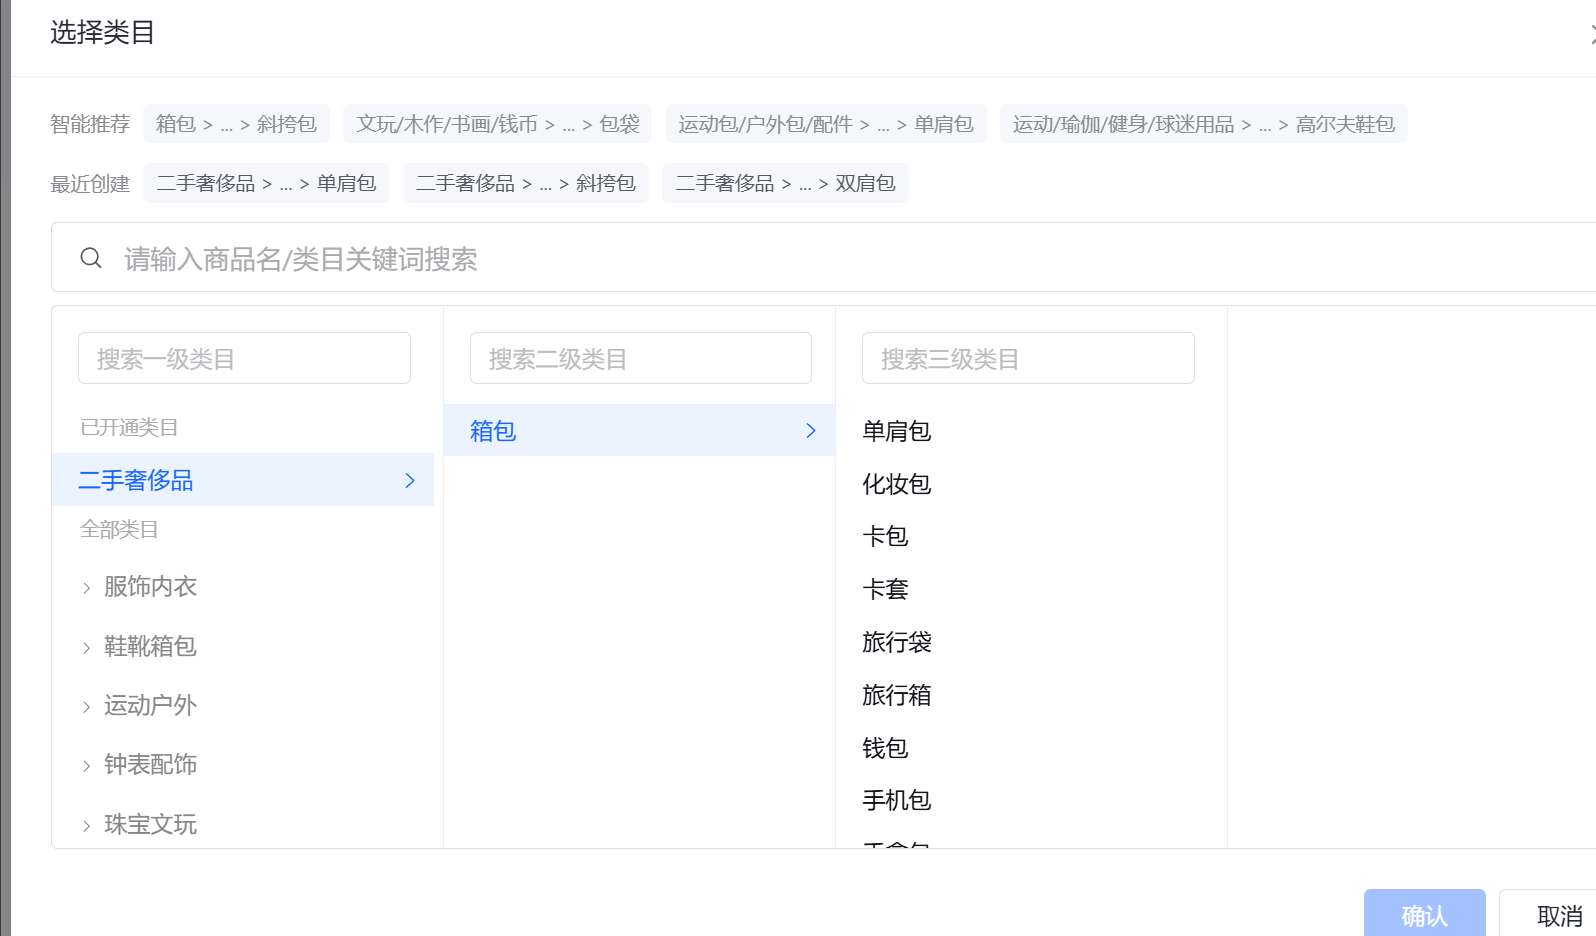Viewport: 1596px width, 936px height.
Task: Select the 钱包 category item
Action: coord(885,748)
